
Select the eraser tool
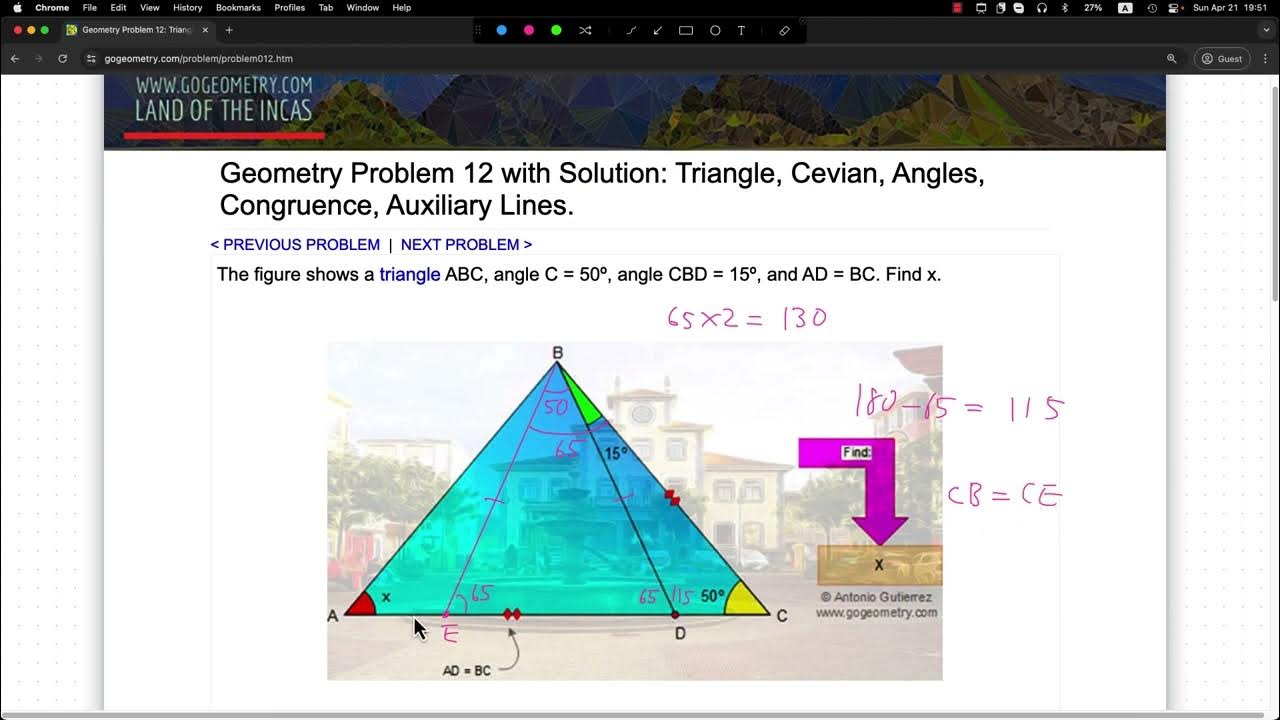784,30
